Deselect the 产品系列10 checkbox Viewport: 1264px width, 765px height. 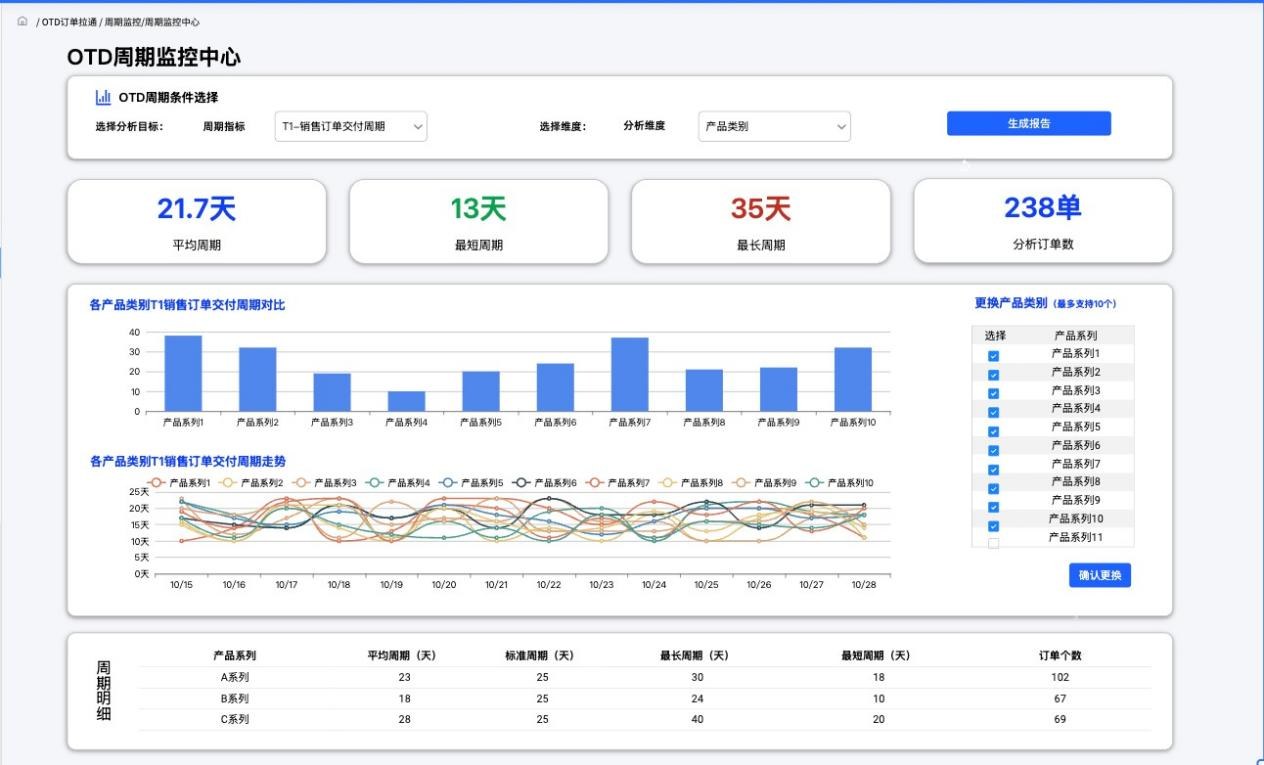(x=993, y=525)
